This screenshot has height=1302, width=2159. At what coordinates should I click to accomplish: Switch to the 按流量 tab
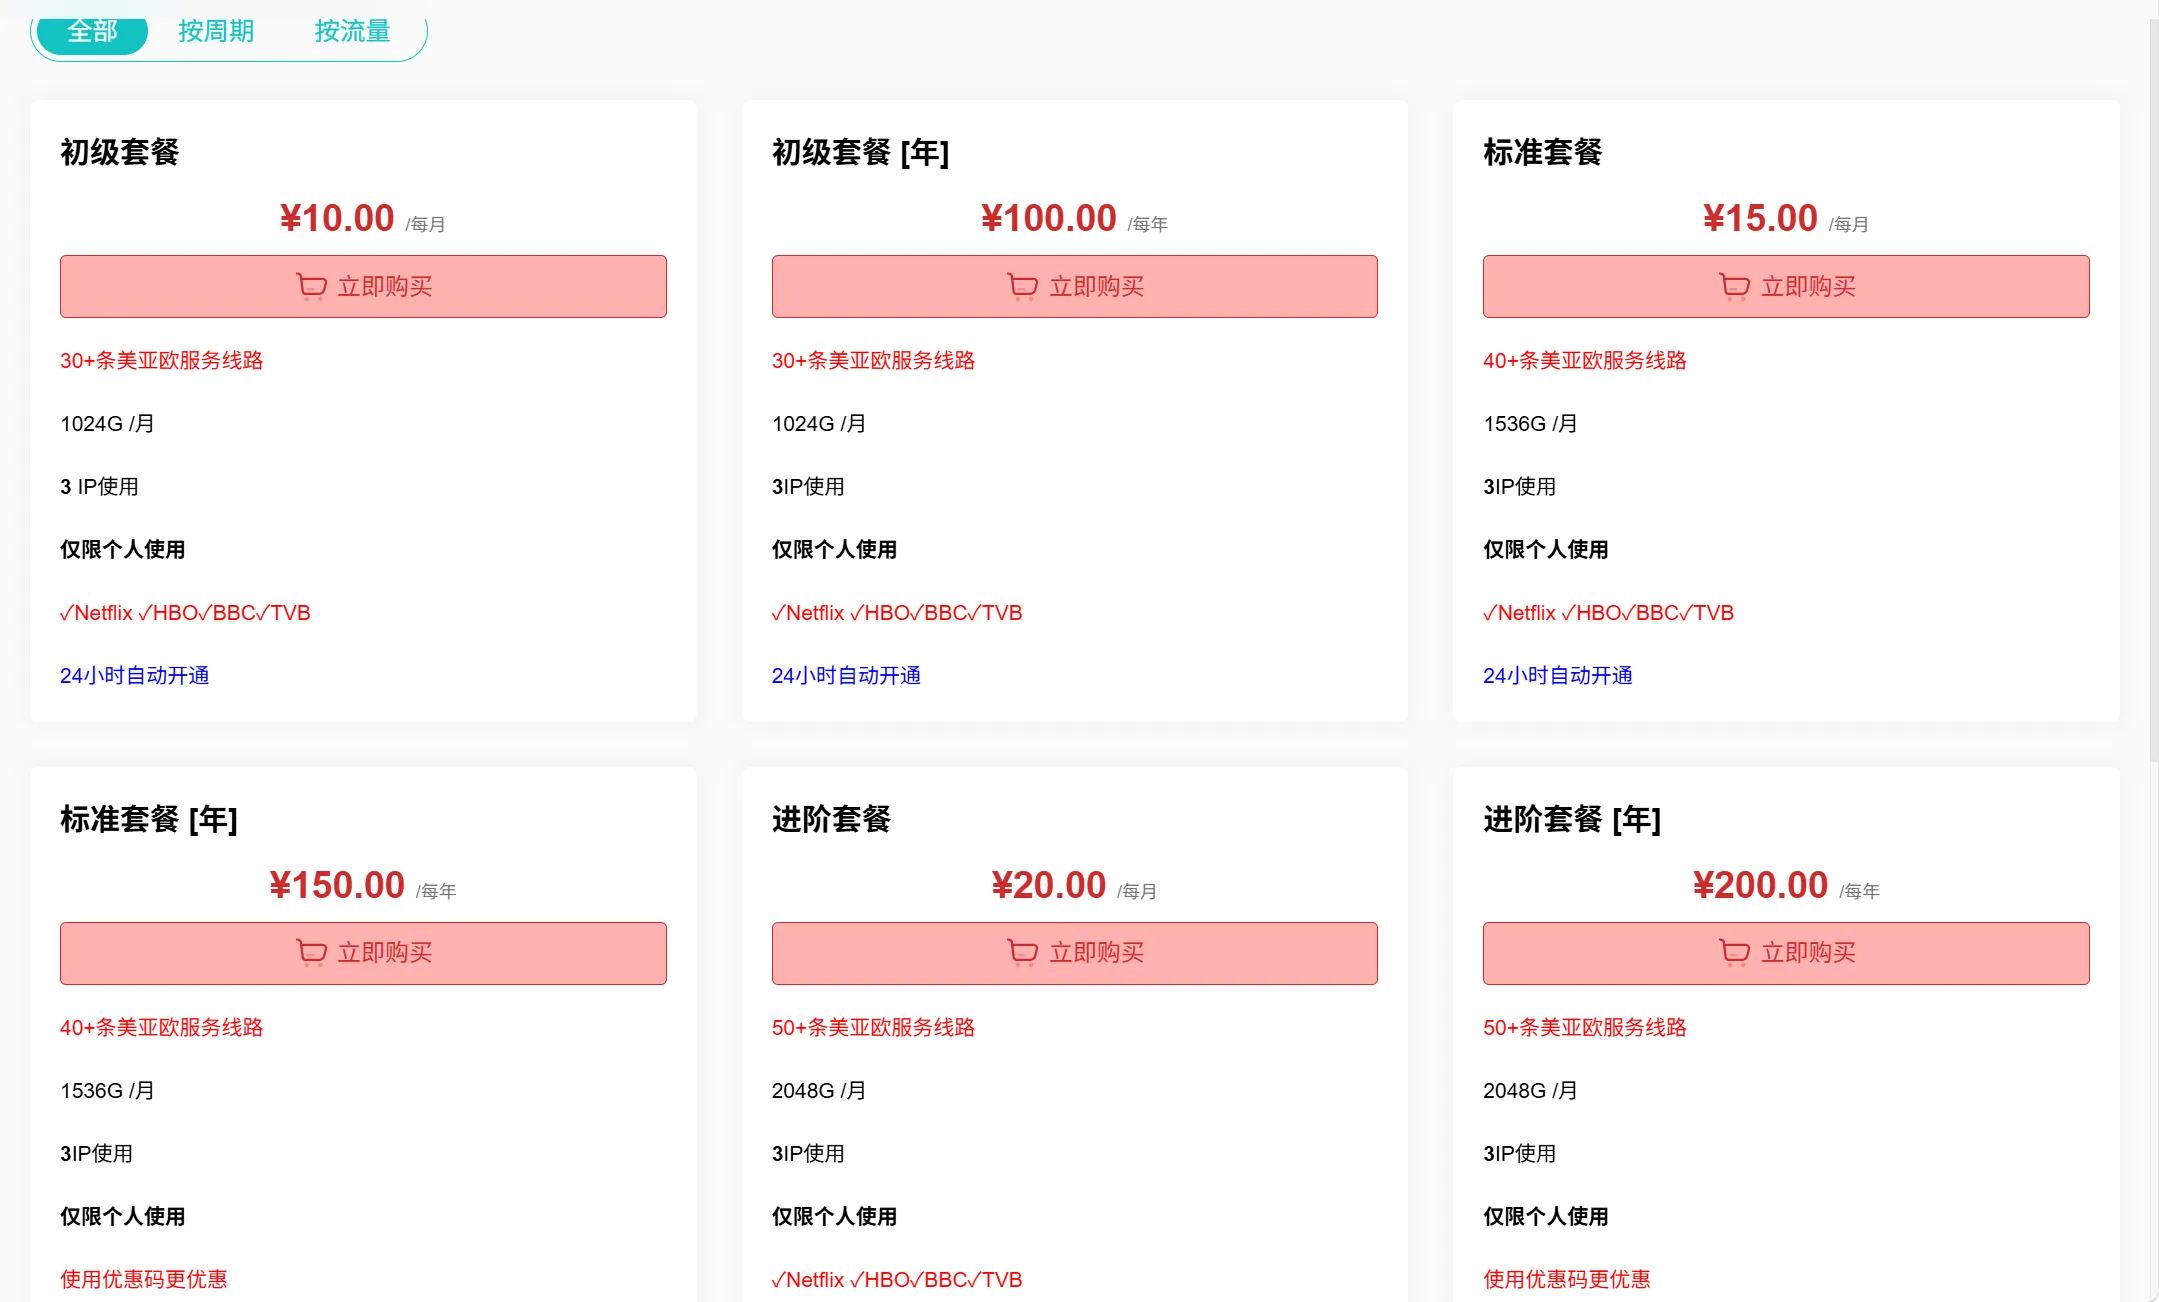pos(352,32)
